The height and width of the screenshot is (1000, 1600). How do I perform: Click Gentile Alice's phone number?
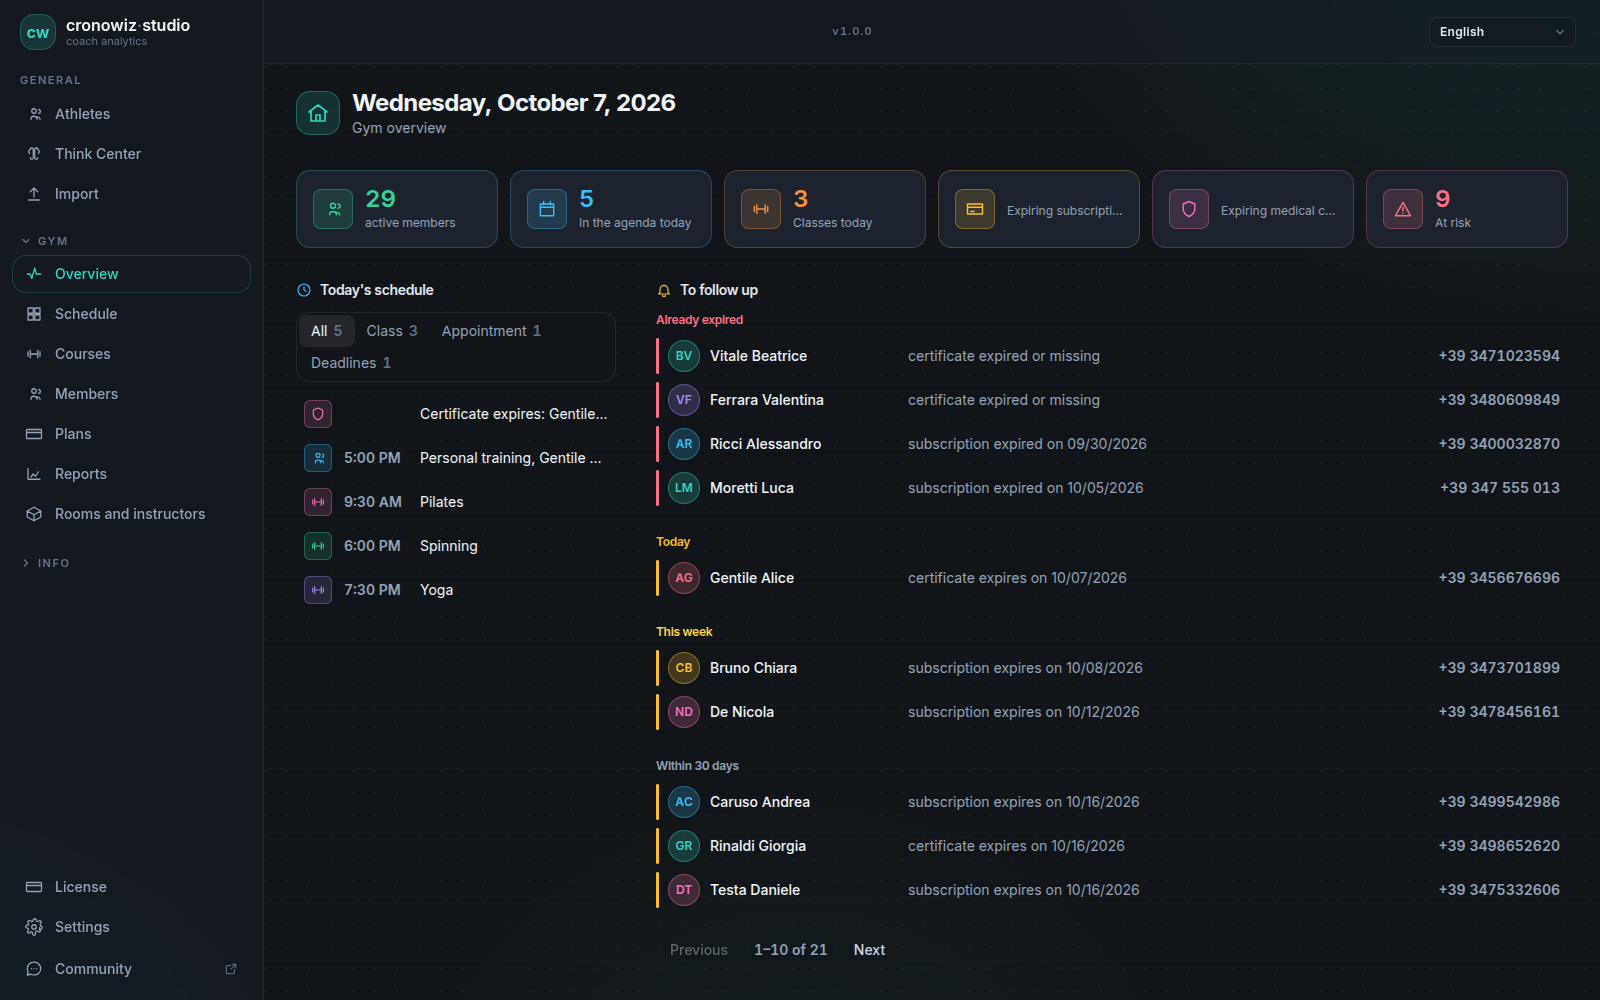point(1499,578)
